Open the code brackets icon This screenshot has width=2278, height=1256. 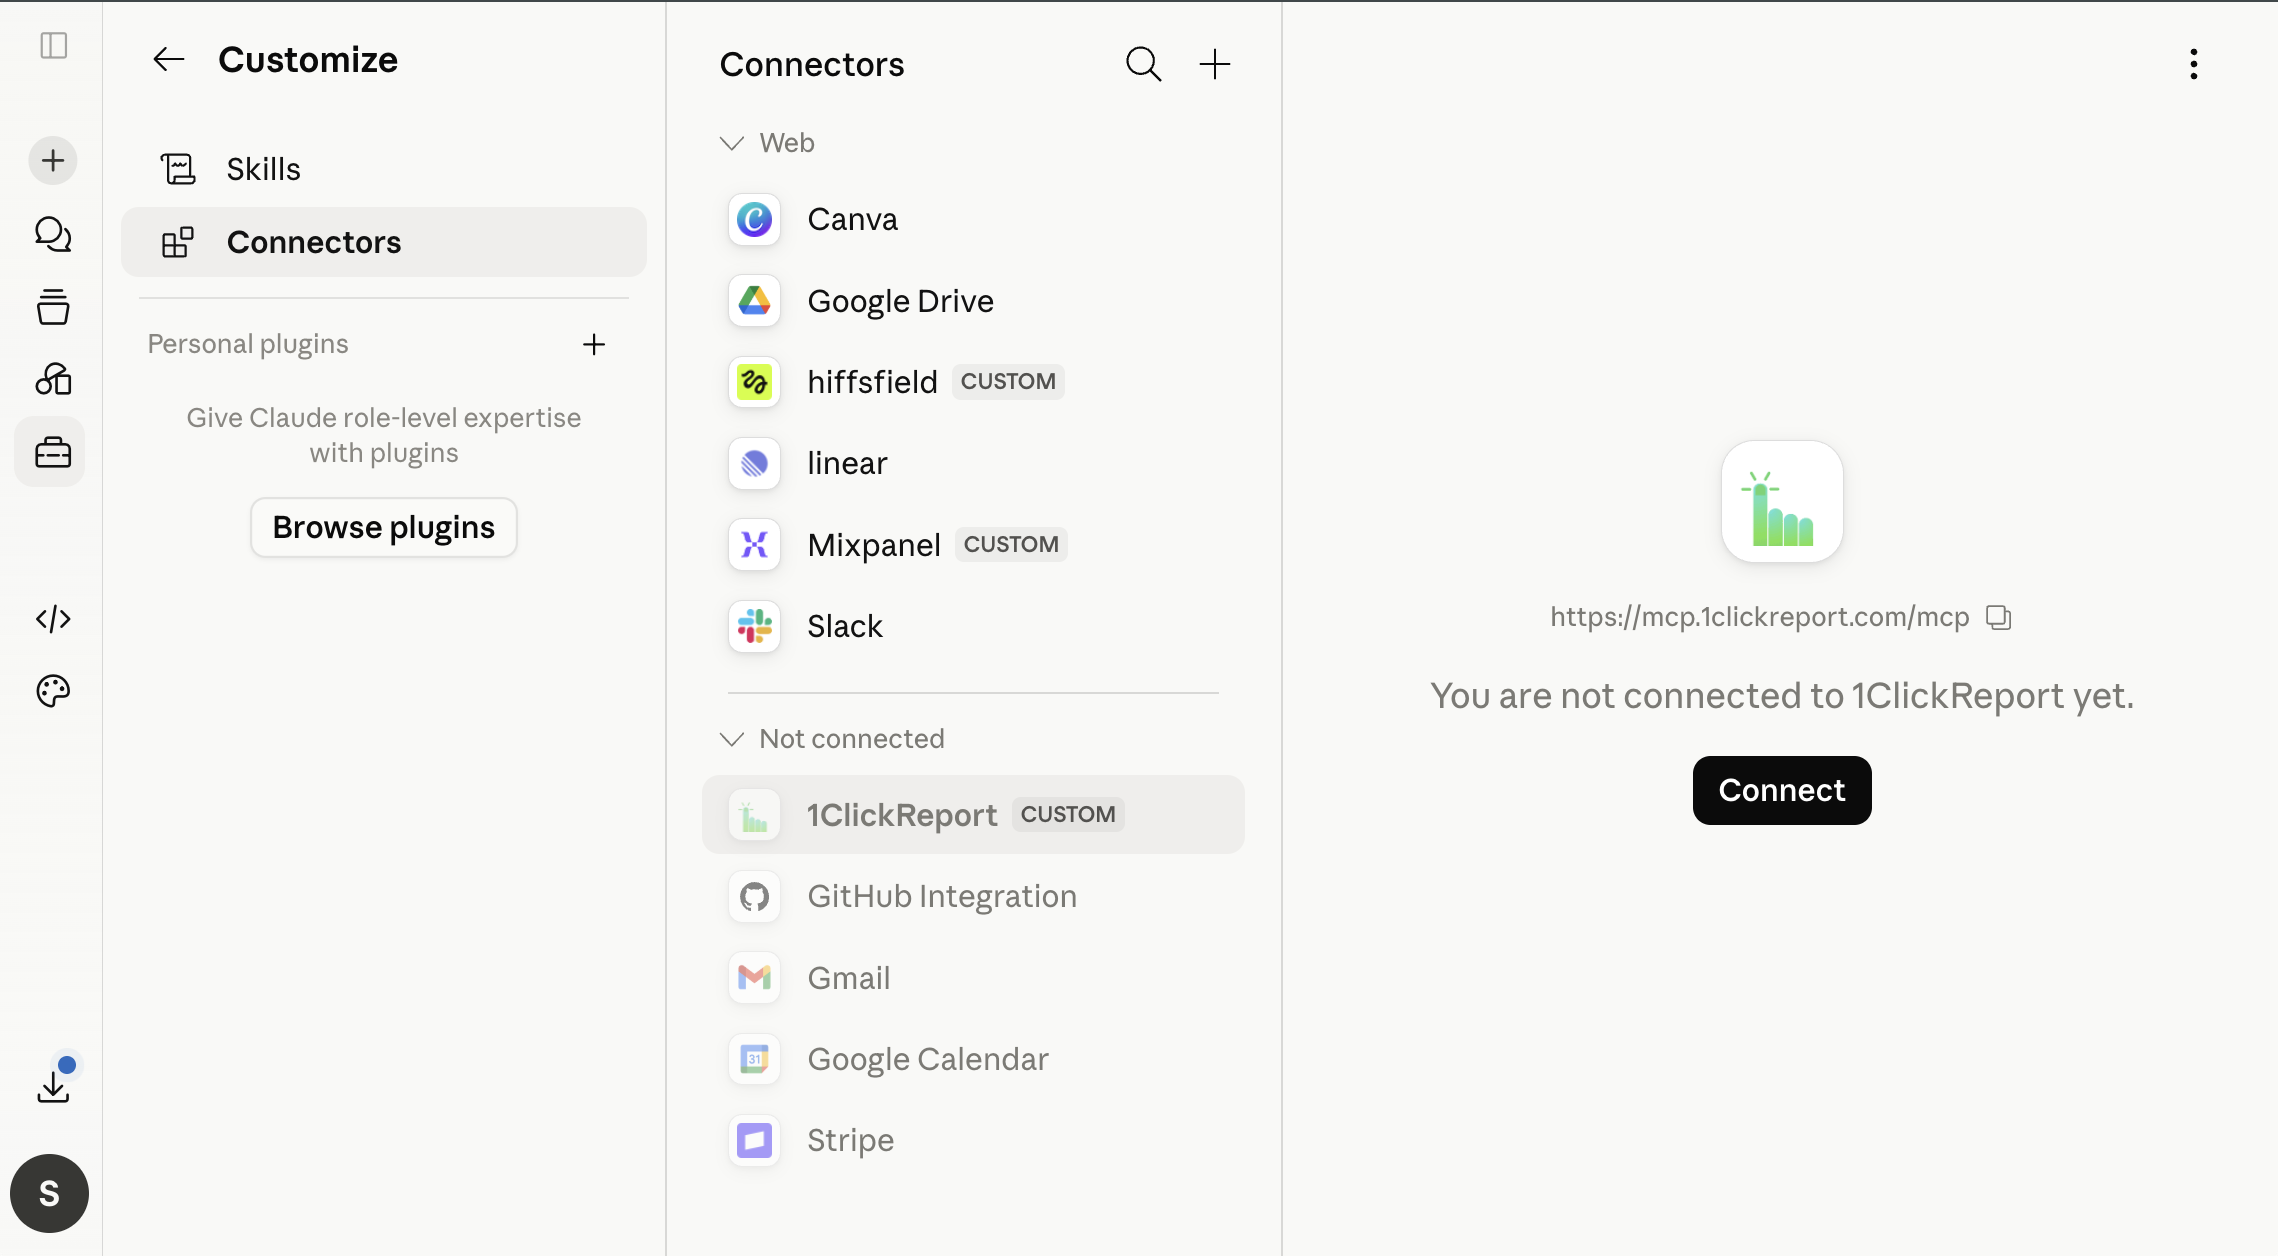coord(53,619)
